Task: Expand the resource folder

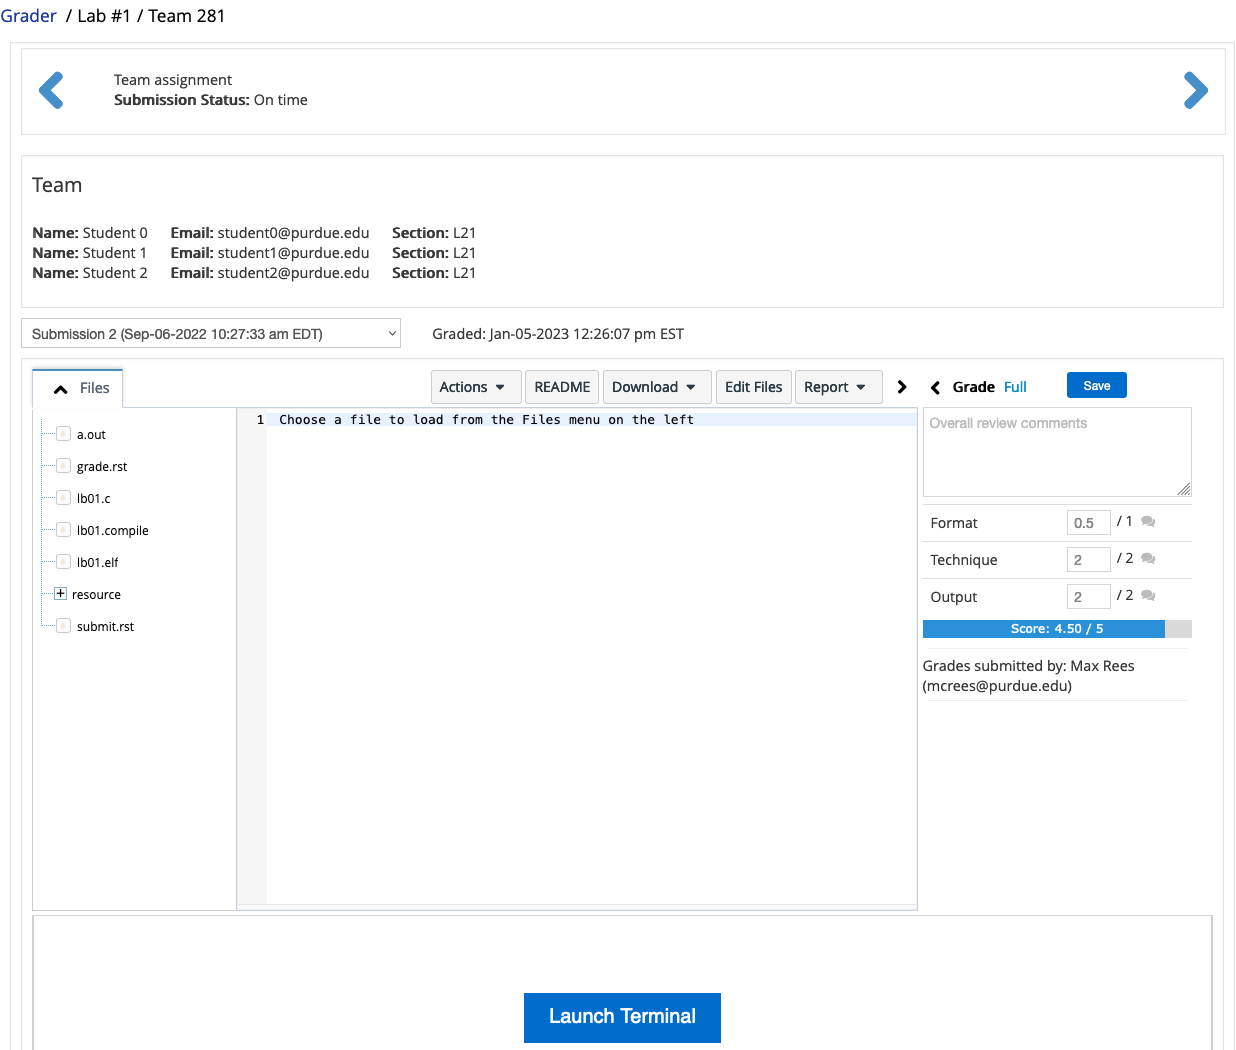Action: (x=61, y=594)
